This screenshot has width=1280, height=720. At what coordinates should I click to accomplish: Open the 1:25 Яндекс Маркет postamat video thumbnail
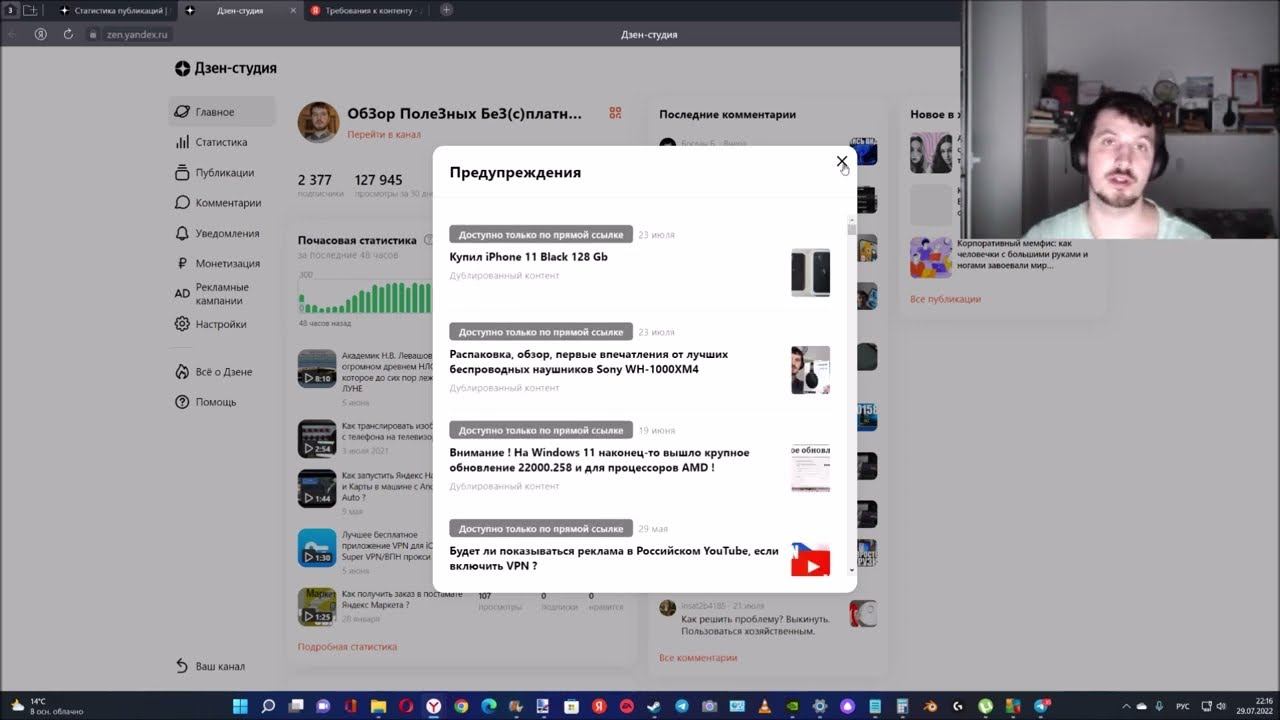click(317, 607)
